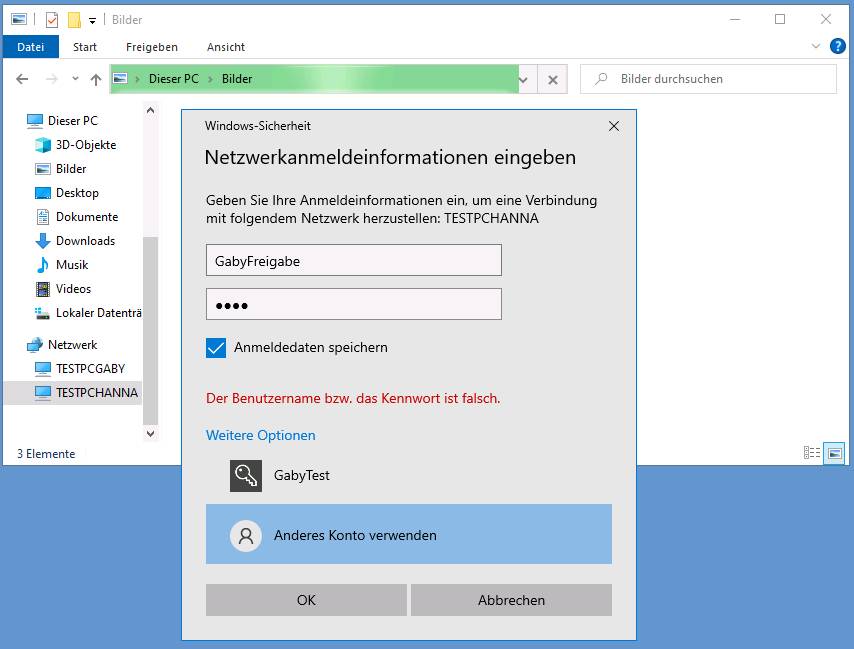Click the Videos film icon in sidebar
The image size is (854, 649).
[x=42, y=289]
